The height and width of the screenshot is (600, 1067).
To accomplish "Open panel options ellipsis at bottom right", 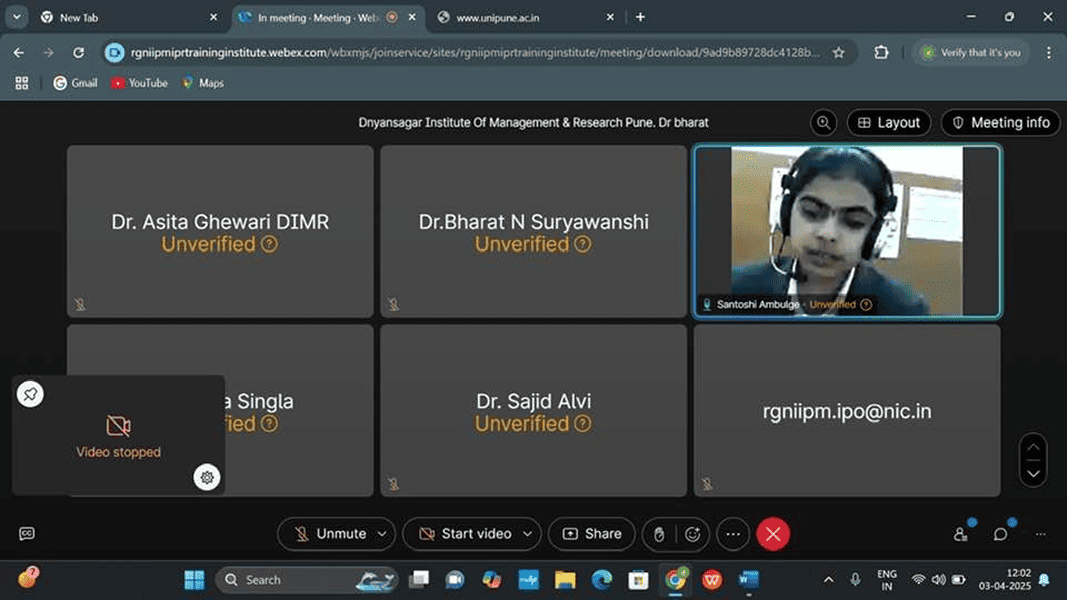I will (x=1040, y=535).
